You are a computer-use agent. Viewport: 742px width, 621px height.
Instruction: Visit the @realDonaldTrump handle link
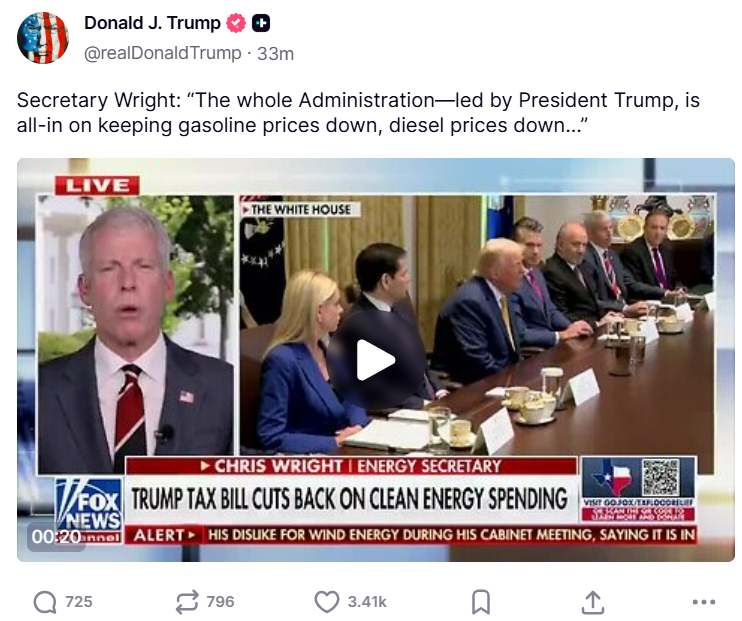163,53
